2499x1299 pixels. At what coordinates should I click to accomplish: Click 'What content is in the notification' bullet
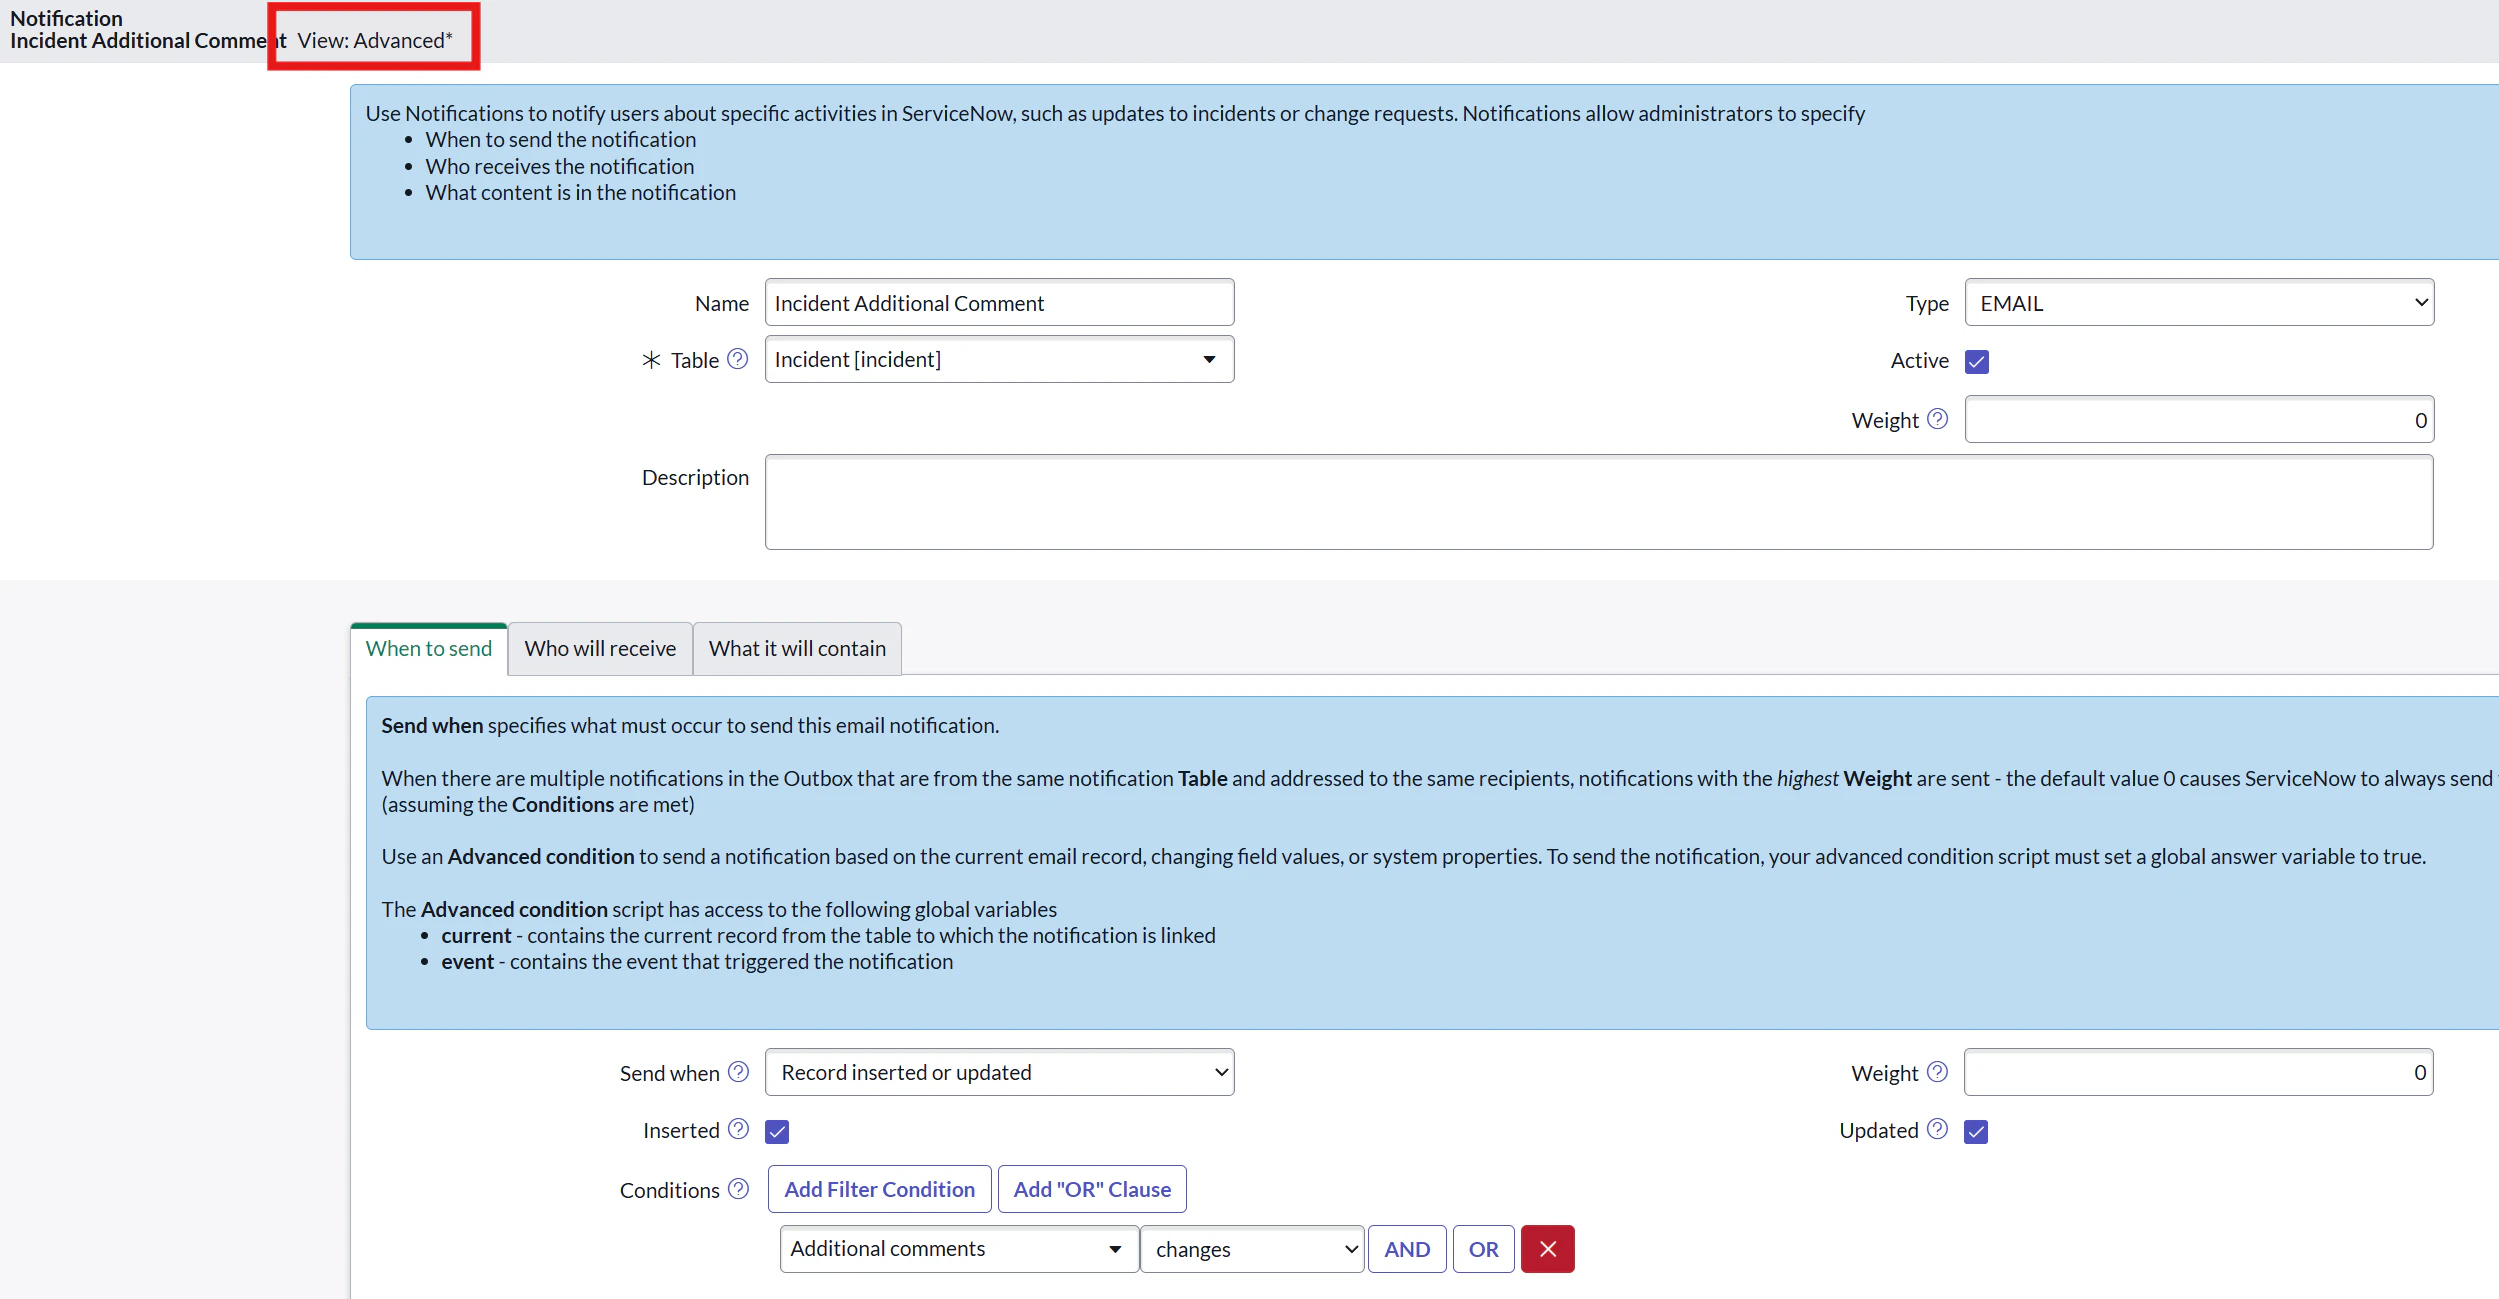click(x=580, y=192)
